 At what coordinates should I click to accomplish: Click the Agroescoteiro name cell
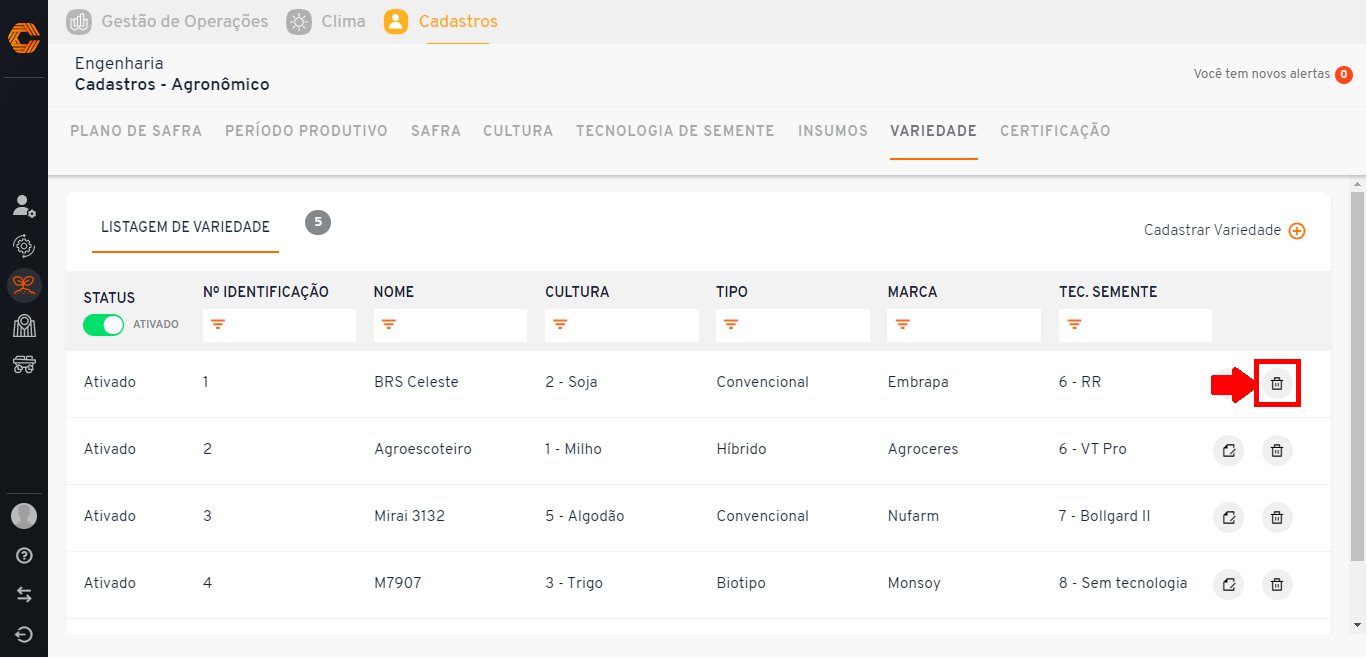pyautogui.click(x=423, y=449)
